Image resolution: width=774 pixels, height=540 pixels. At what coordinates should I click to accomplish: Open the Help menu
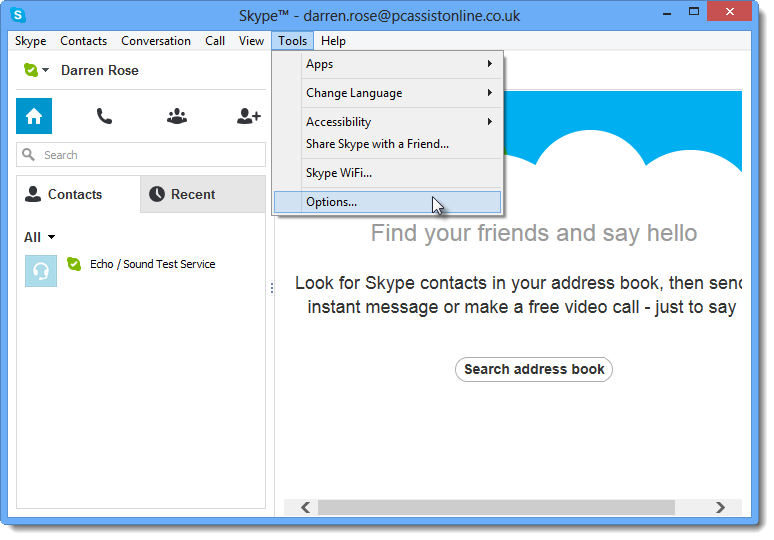click(333, 41)
